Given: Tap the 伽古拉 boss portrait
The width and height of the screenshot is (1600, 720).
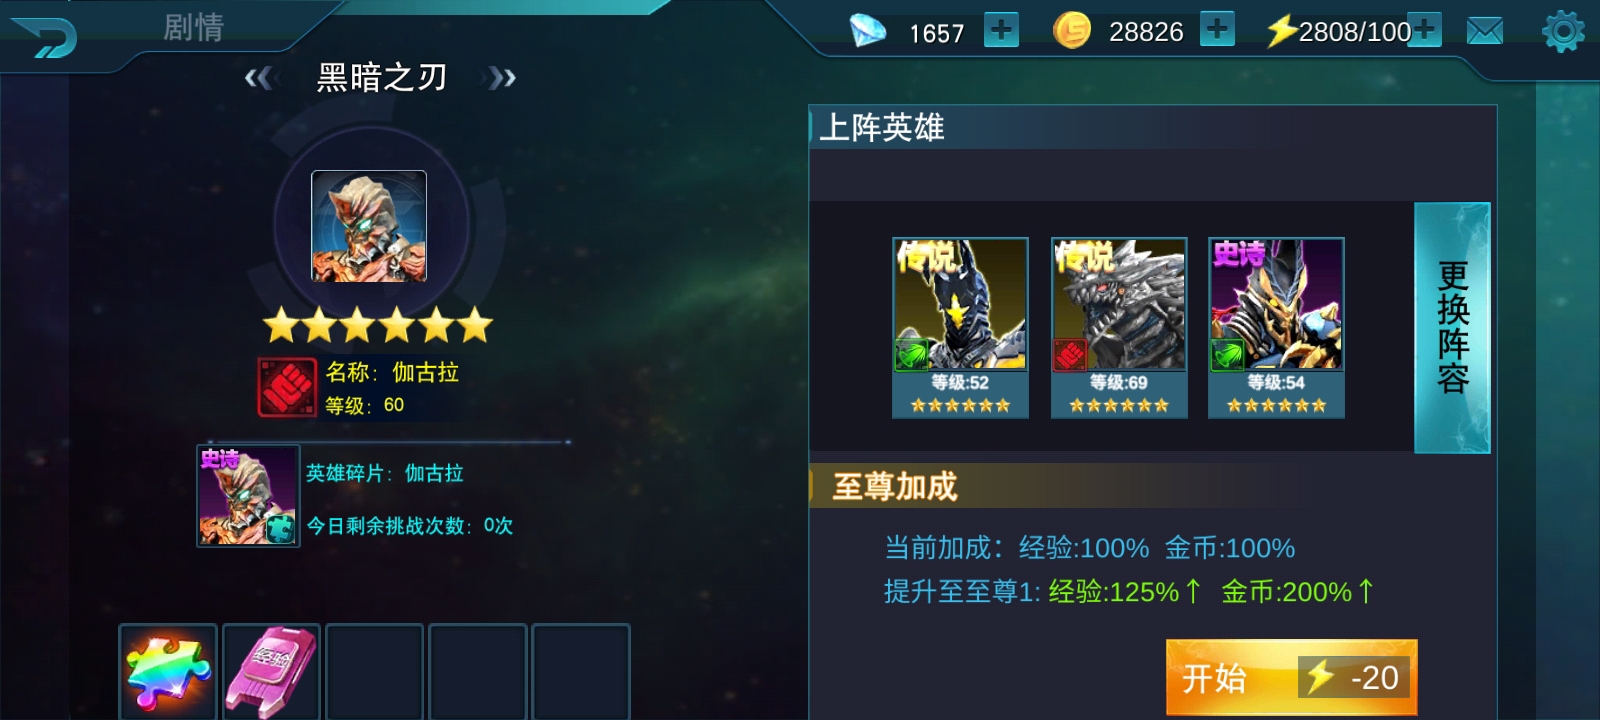Looking at the screenshot, I should pos(369,226).
